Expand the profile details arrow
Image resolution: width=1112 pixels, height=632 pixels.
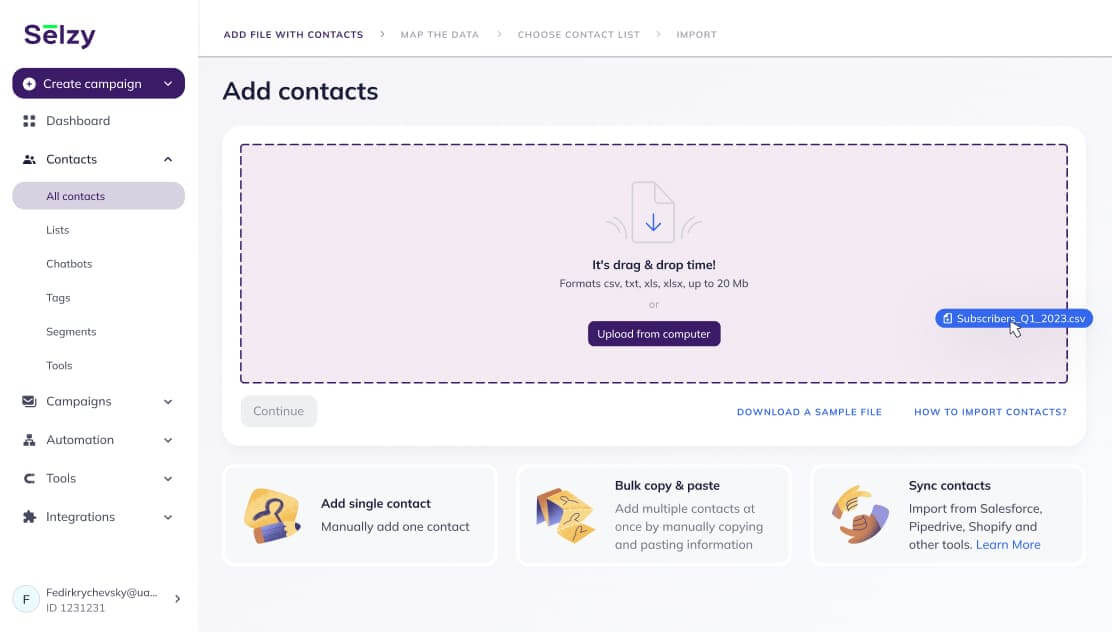[177, 598]
